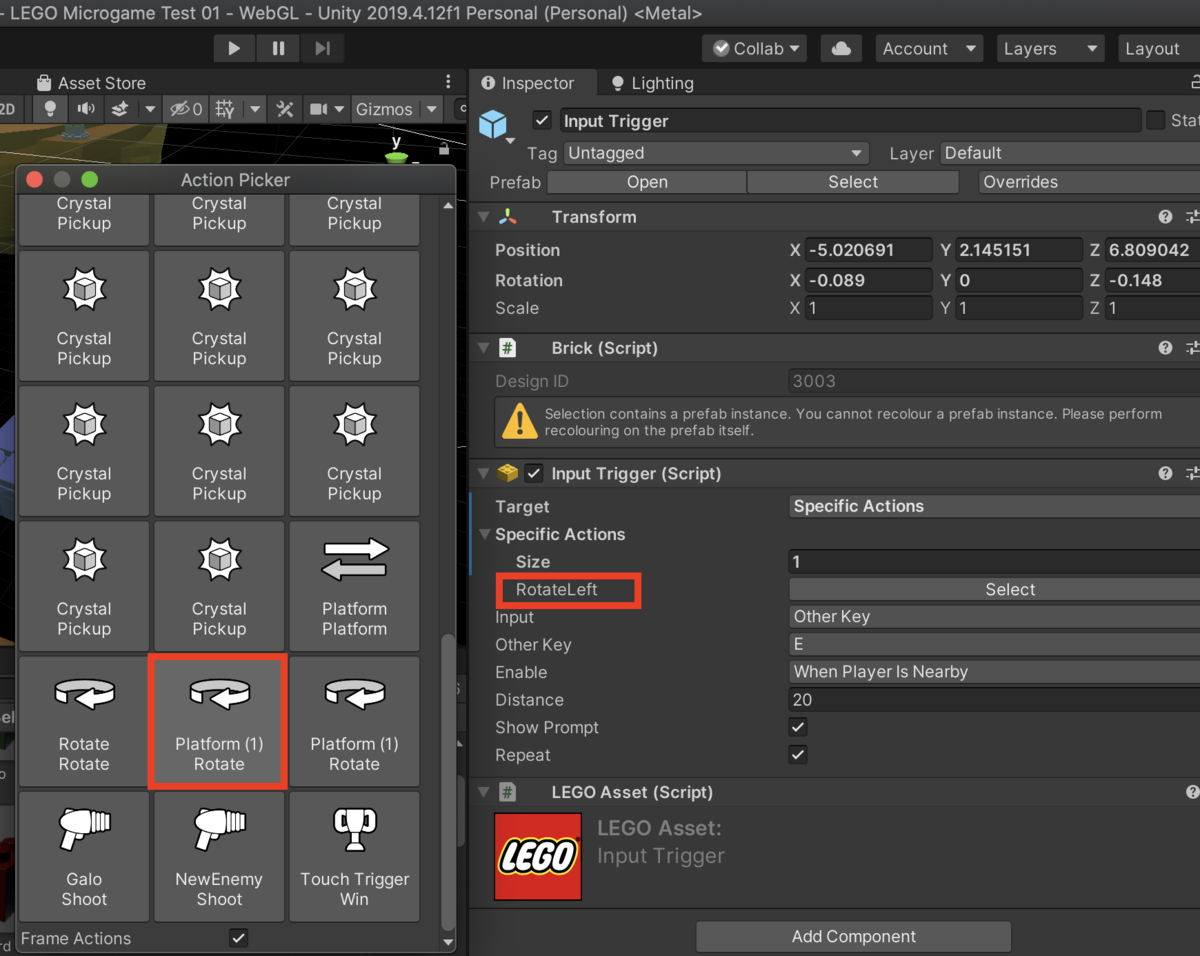Toggle scene audio with the speaker icon
Screen dimensions: 1200x956
point(86,109)
